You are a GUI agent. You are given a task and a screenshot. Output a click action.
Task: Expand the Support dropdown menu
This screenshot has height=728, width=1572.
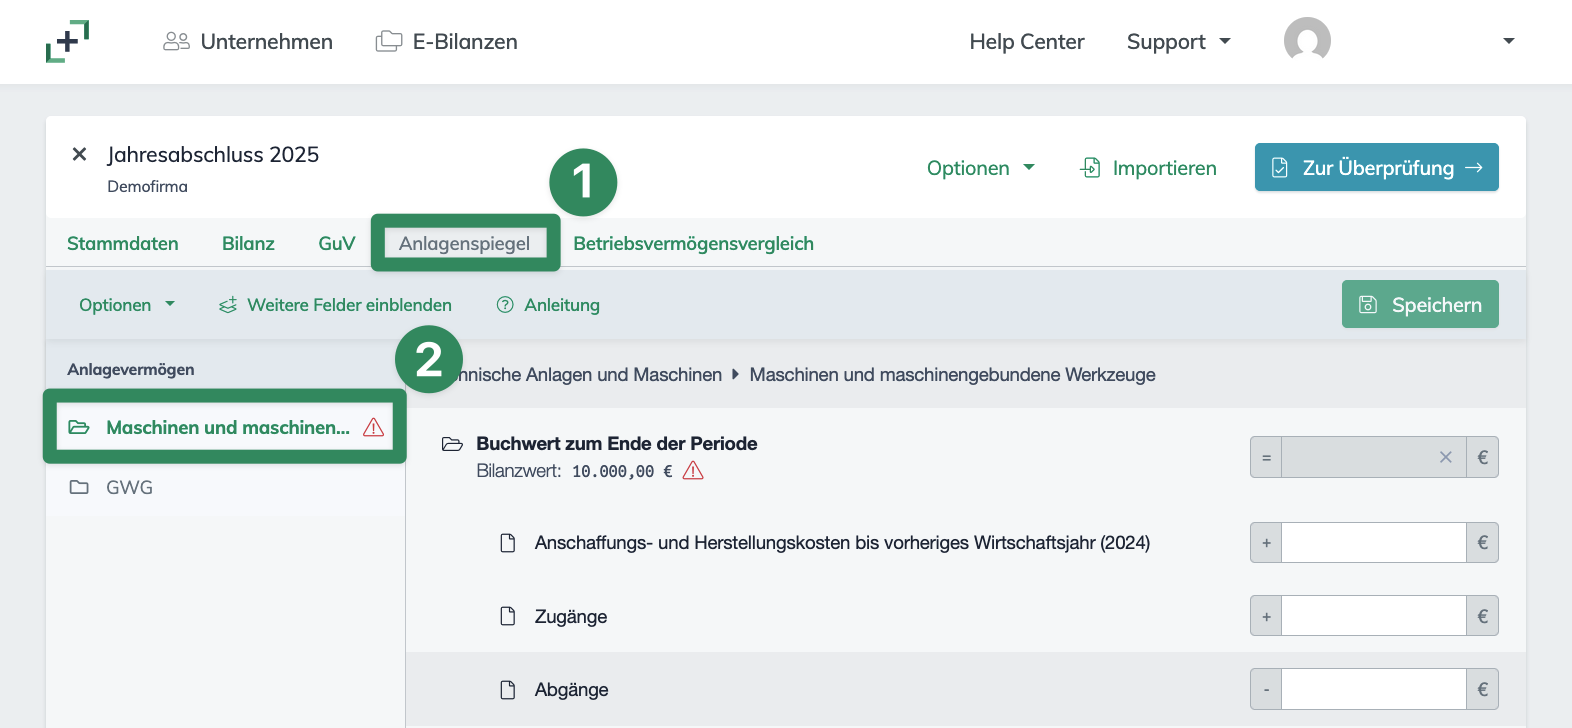point(1178,42)
